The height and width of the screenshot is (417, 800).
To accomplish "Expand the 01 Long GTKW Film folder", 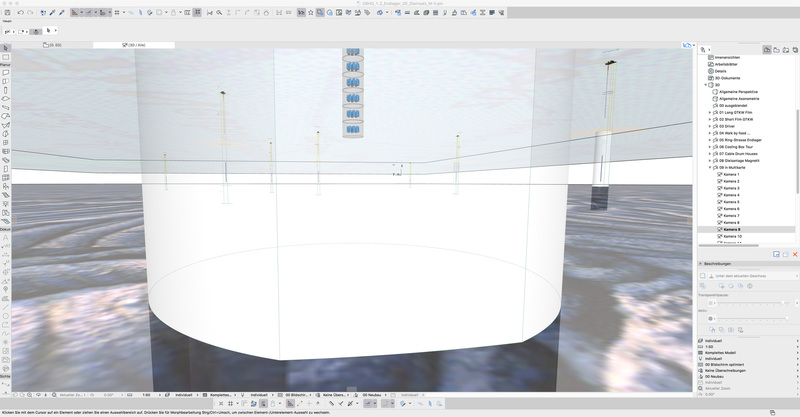I will [x=710, y=113].
